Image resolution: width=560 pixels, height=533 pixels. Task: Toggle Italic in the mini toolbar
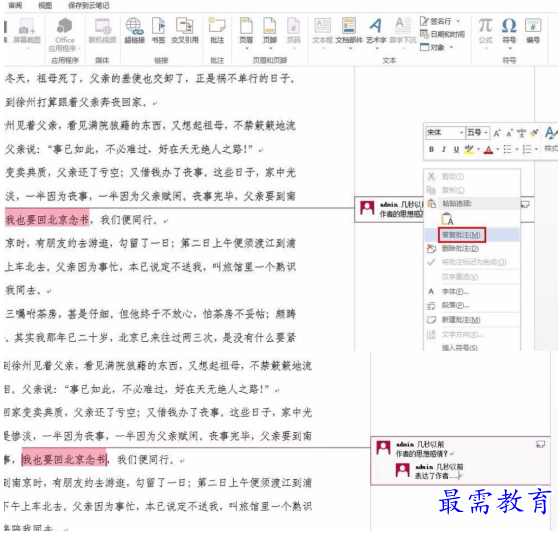[x=444, y=149]
